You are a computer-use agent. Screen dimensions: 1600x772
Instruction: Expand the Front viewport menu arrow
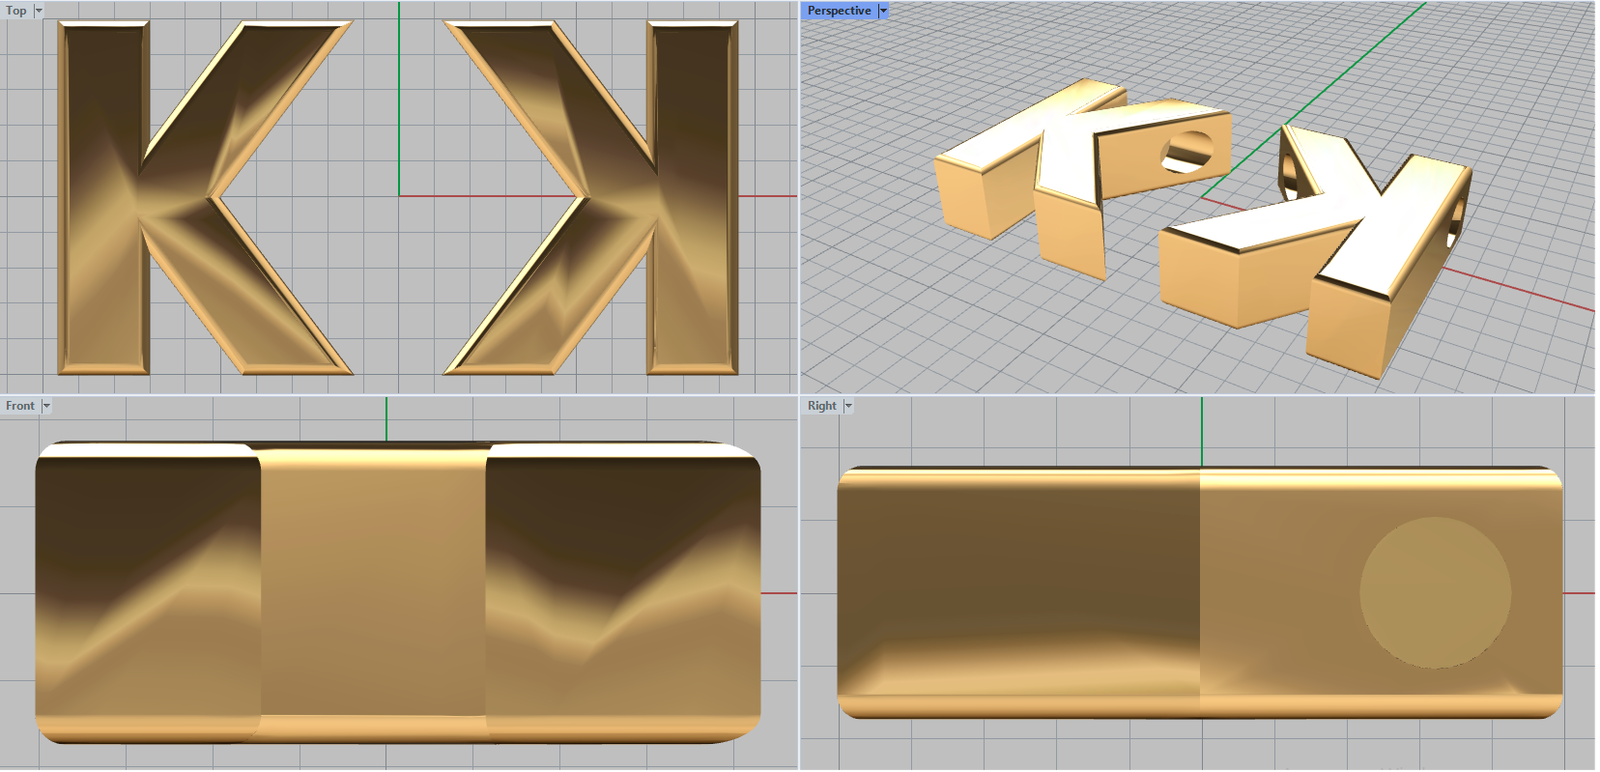[x=46, y=406]
